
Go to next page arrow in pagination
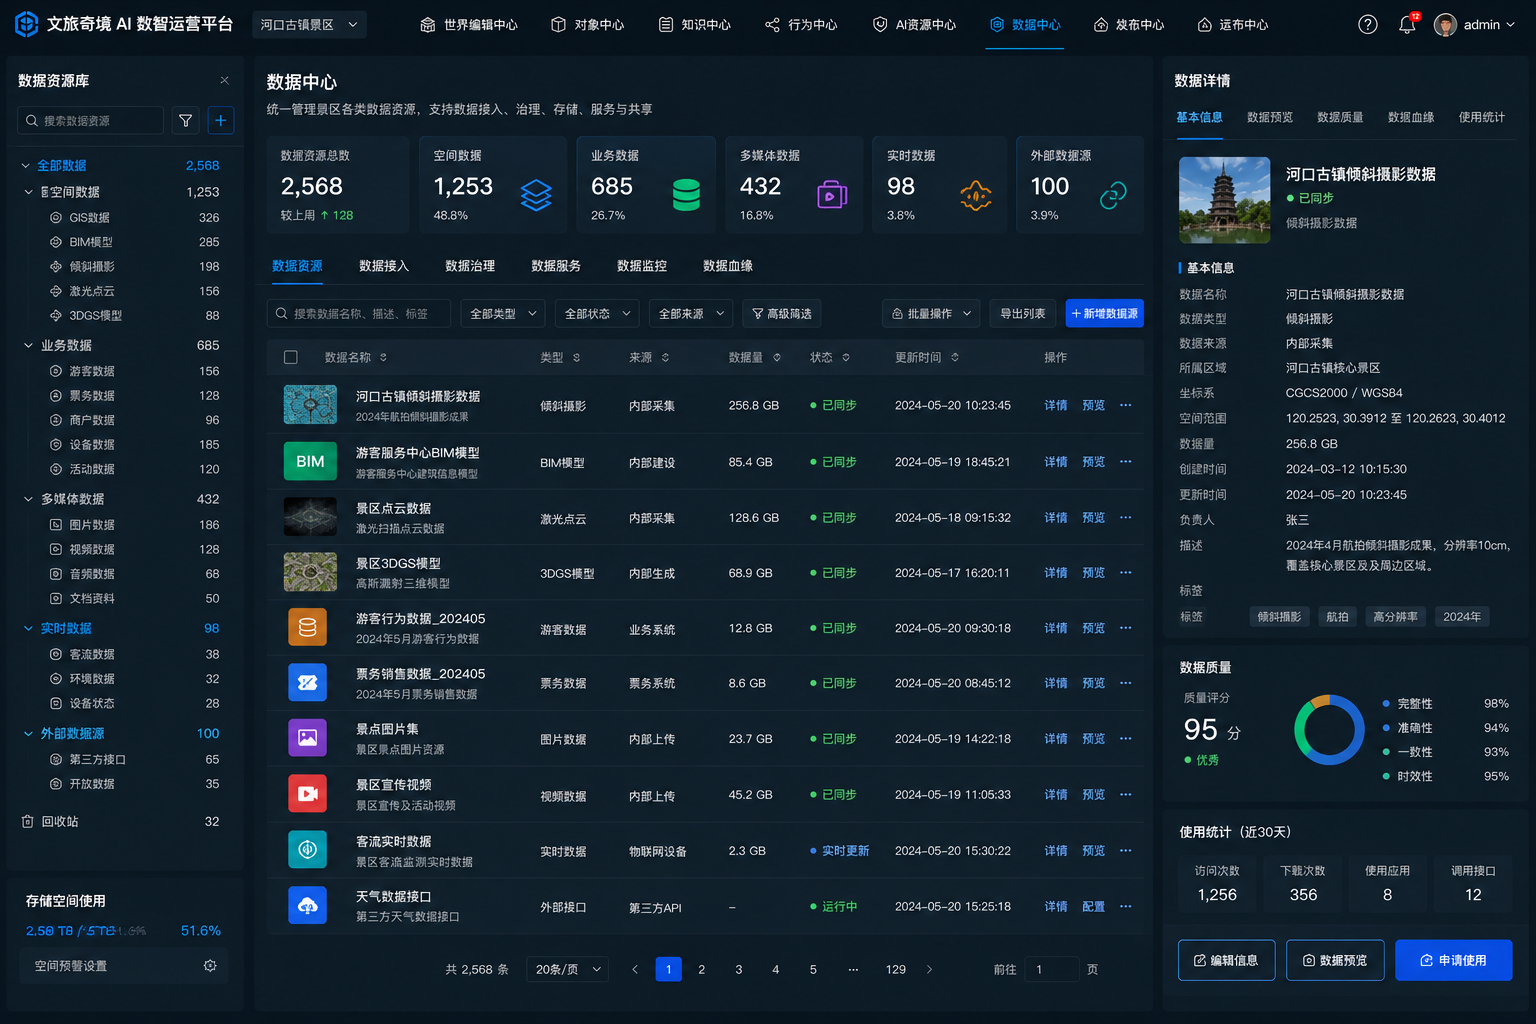[930, 969]
